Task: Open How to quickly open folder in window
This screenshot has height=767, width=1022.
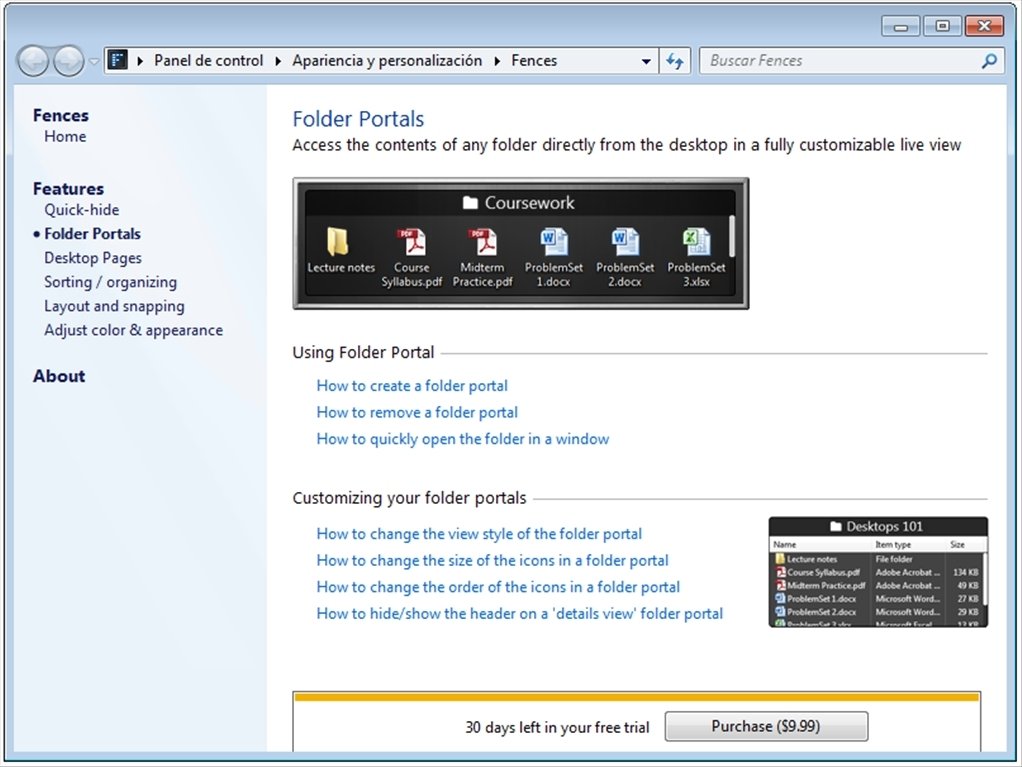Action: click(x=463, y=439)
